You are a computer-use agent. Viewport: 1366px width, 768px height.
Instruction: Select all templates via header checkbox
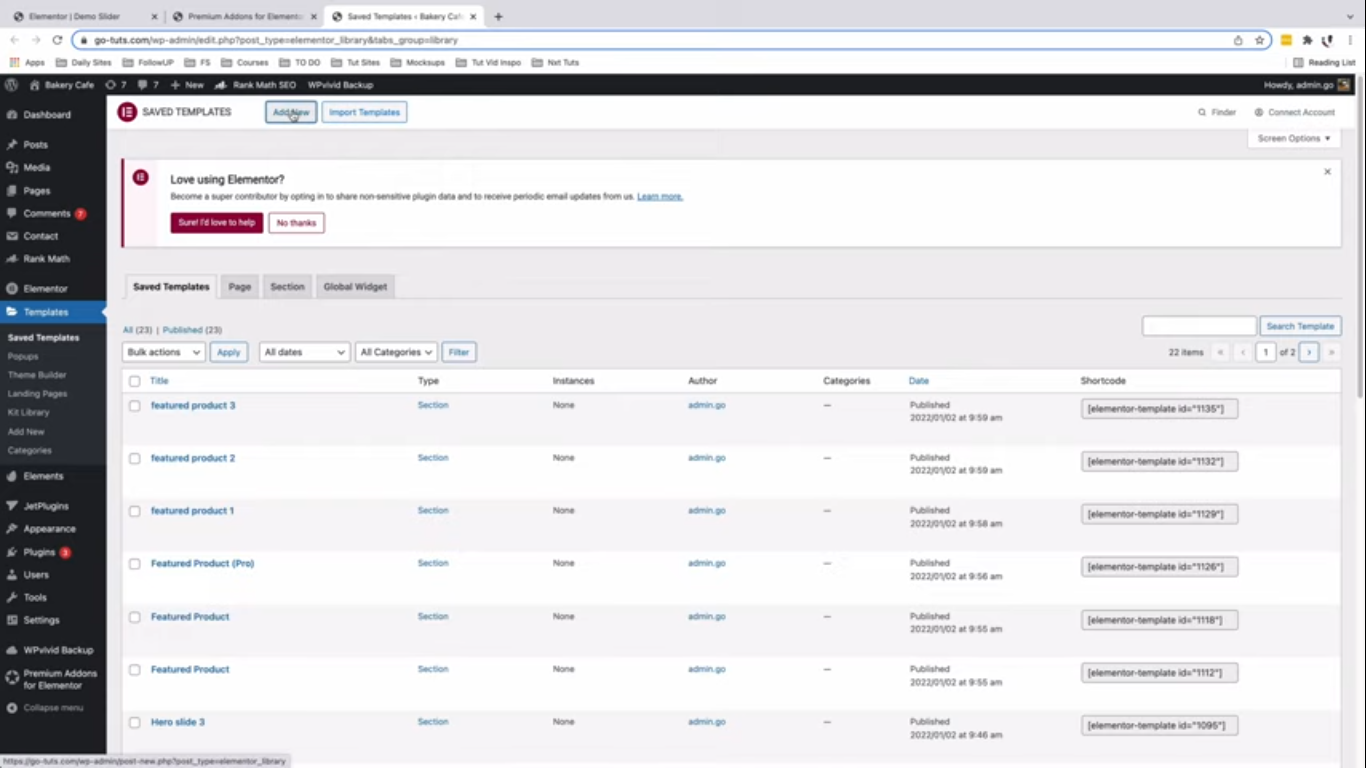click(134, 381)
